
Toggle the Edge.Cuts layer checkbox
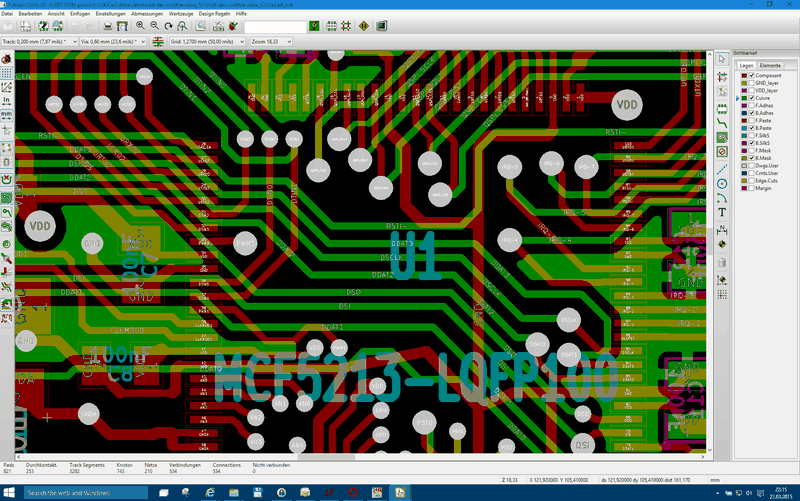click(751, 181)
